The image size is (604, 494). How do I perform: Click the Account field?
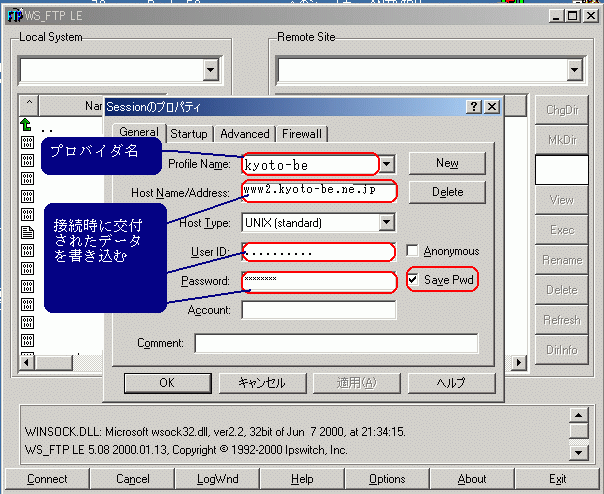click(x=319, y=310)
